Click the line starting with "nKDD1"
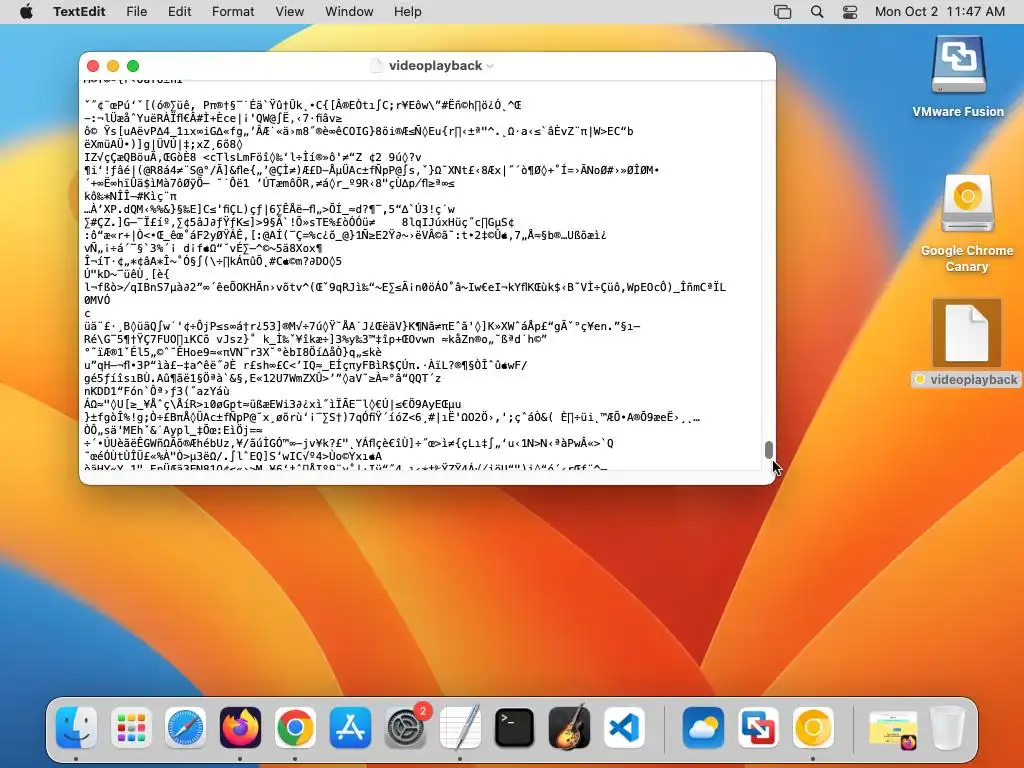The height and width of the screenshot is (768, 1024). [x=157, y=391]
